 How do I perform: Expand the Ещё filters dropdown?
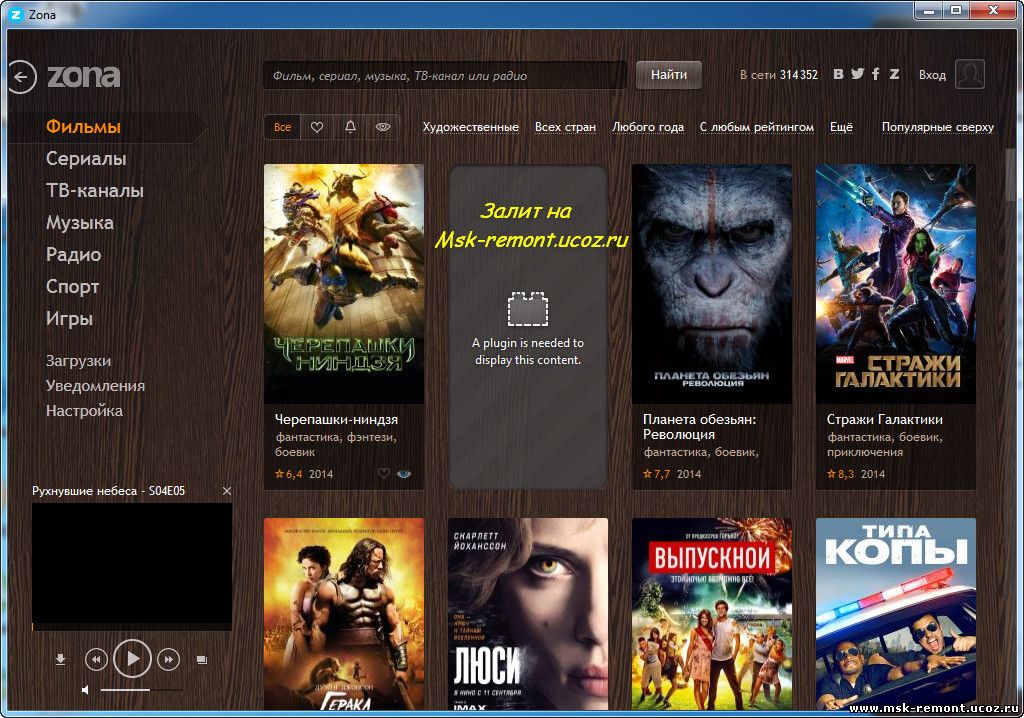[x=841, y=127]
